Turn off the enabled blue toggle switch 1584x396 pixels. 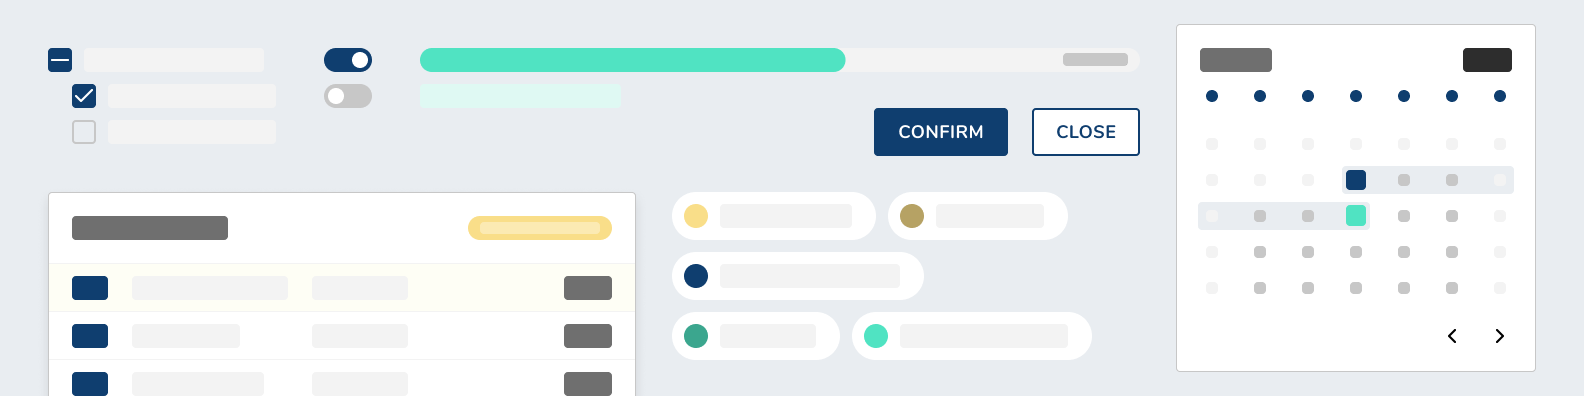coord(348,60)
